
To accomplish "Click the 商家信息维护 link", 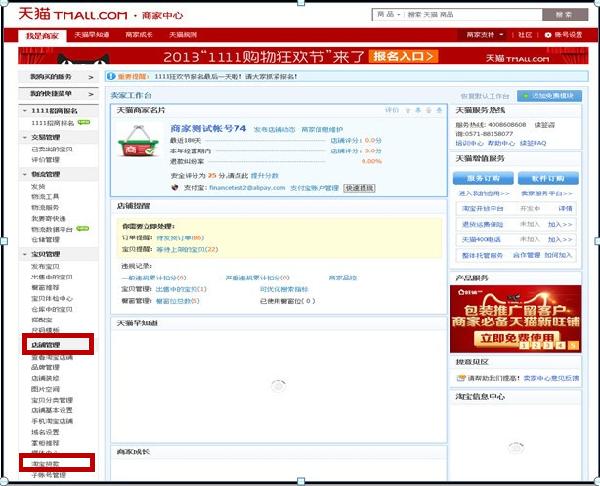I will (x=322, y=129).
